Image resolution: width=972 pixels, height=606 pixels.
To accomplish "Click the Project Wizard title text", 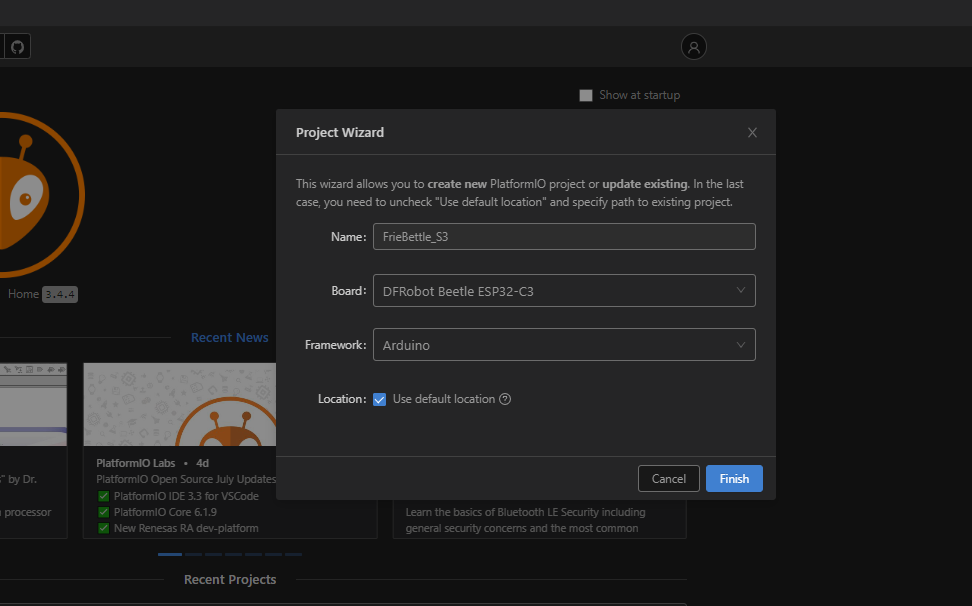I will pyautogui.click(x=340, y=133).
